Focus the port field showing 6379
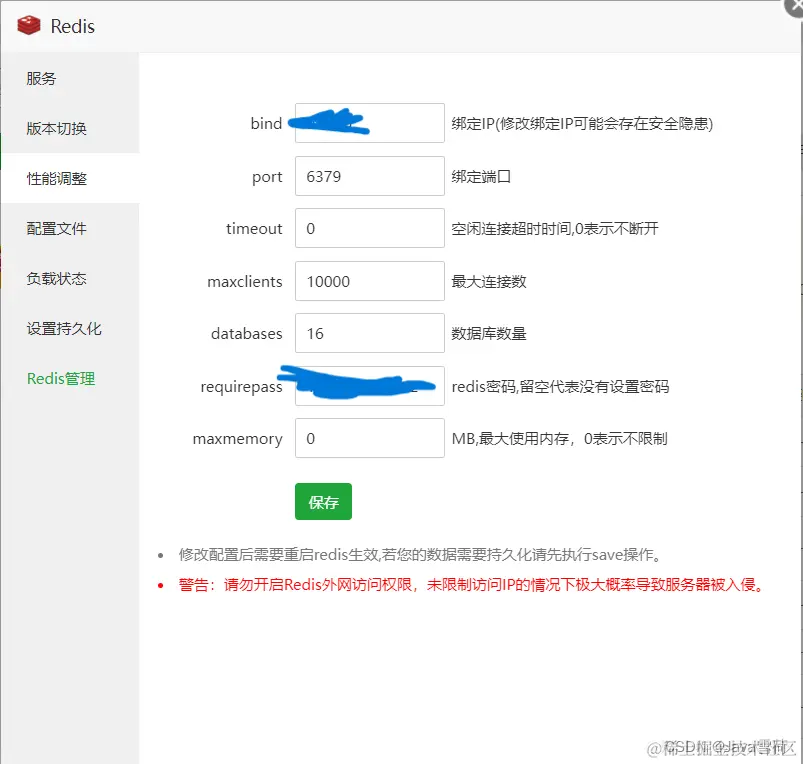 (370, 176)
